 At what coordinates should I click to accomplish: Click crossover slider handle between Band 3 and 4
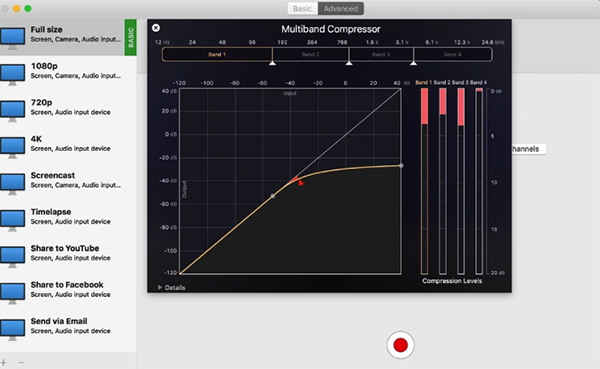[x=413, y=63]
